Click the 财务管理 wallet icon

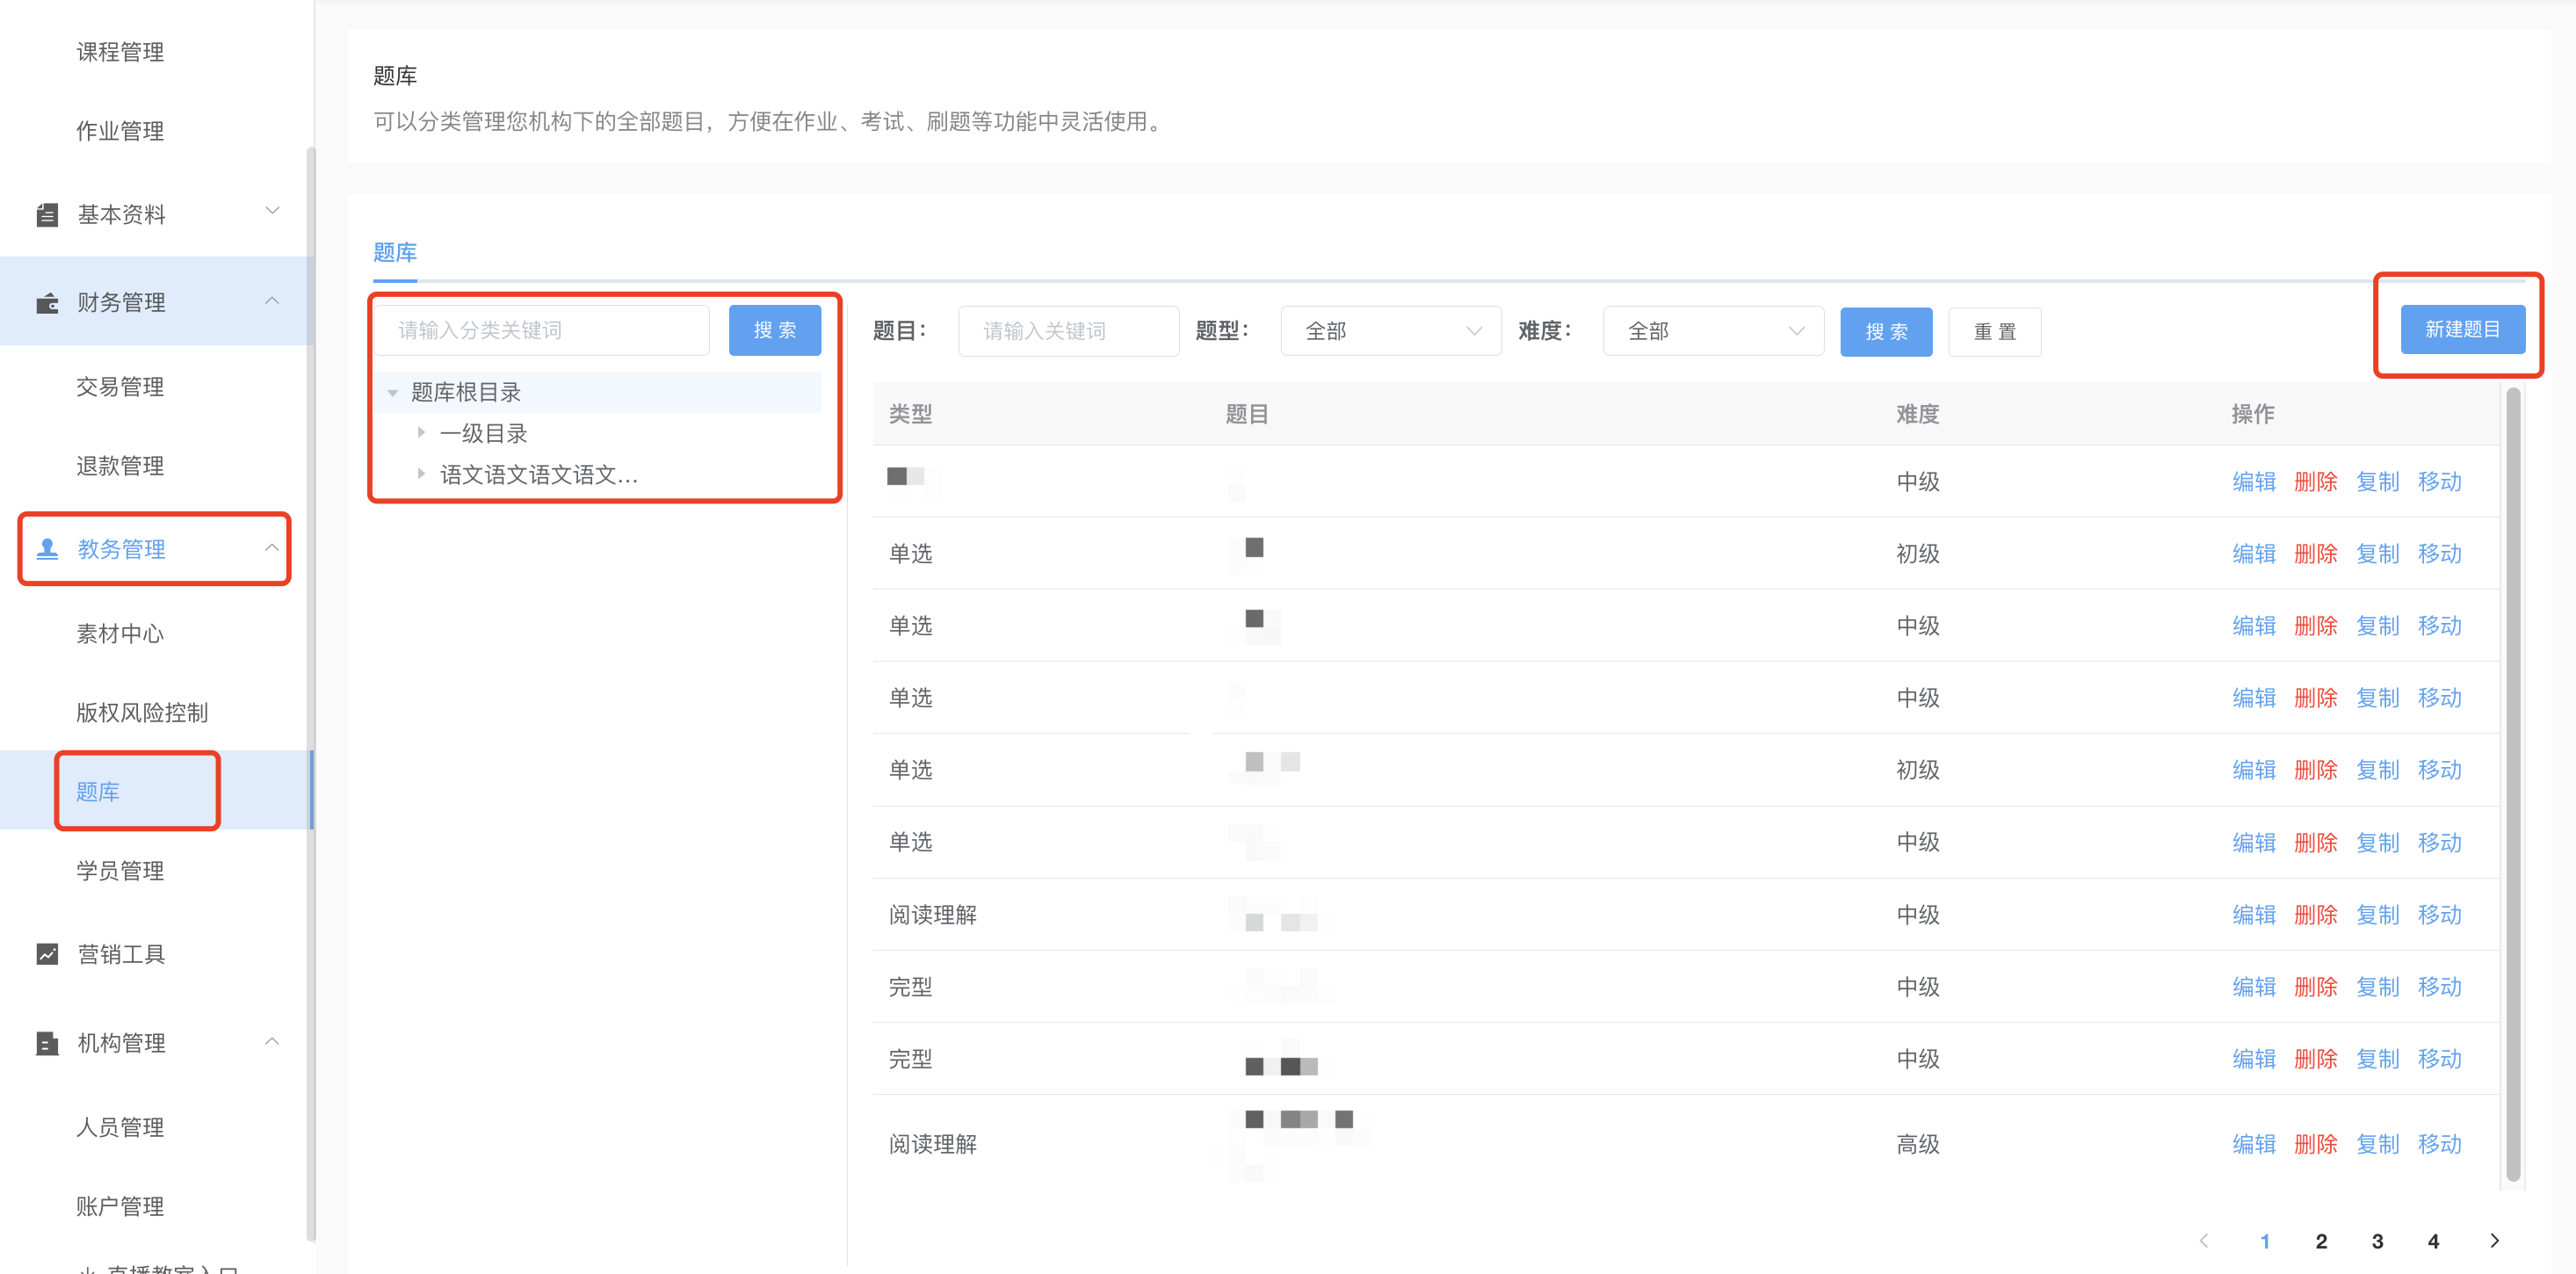click(x=47, y=302)
